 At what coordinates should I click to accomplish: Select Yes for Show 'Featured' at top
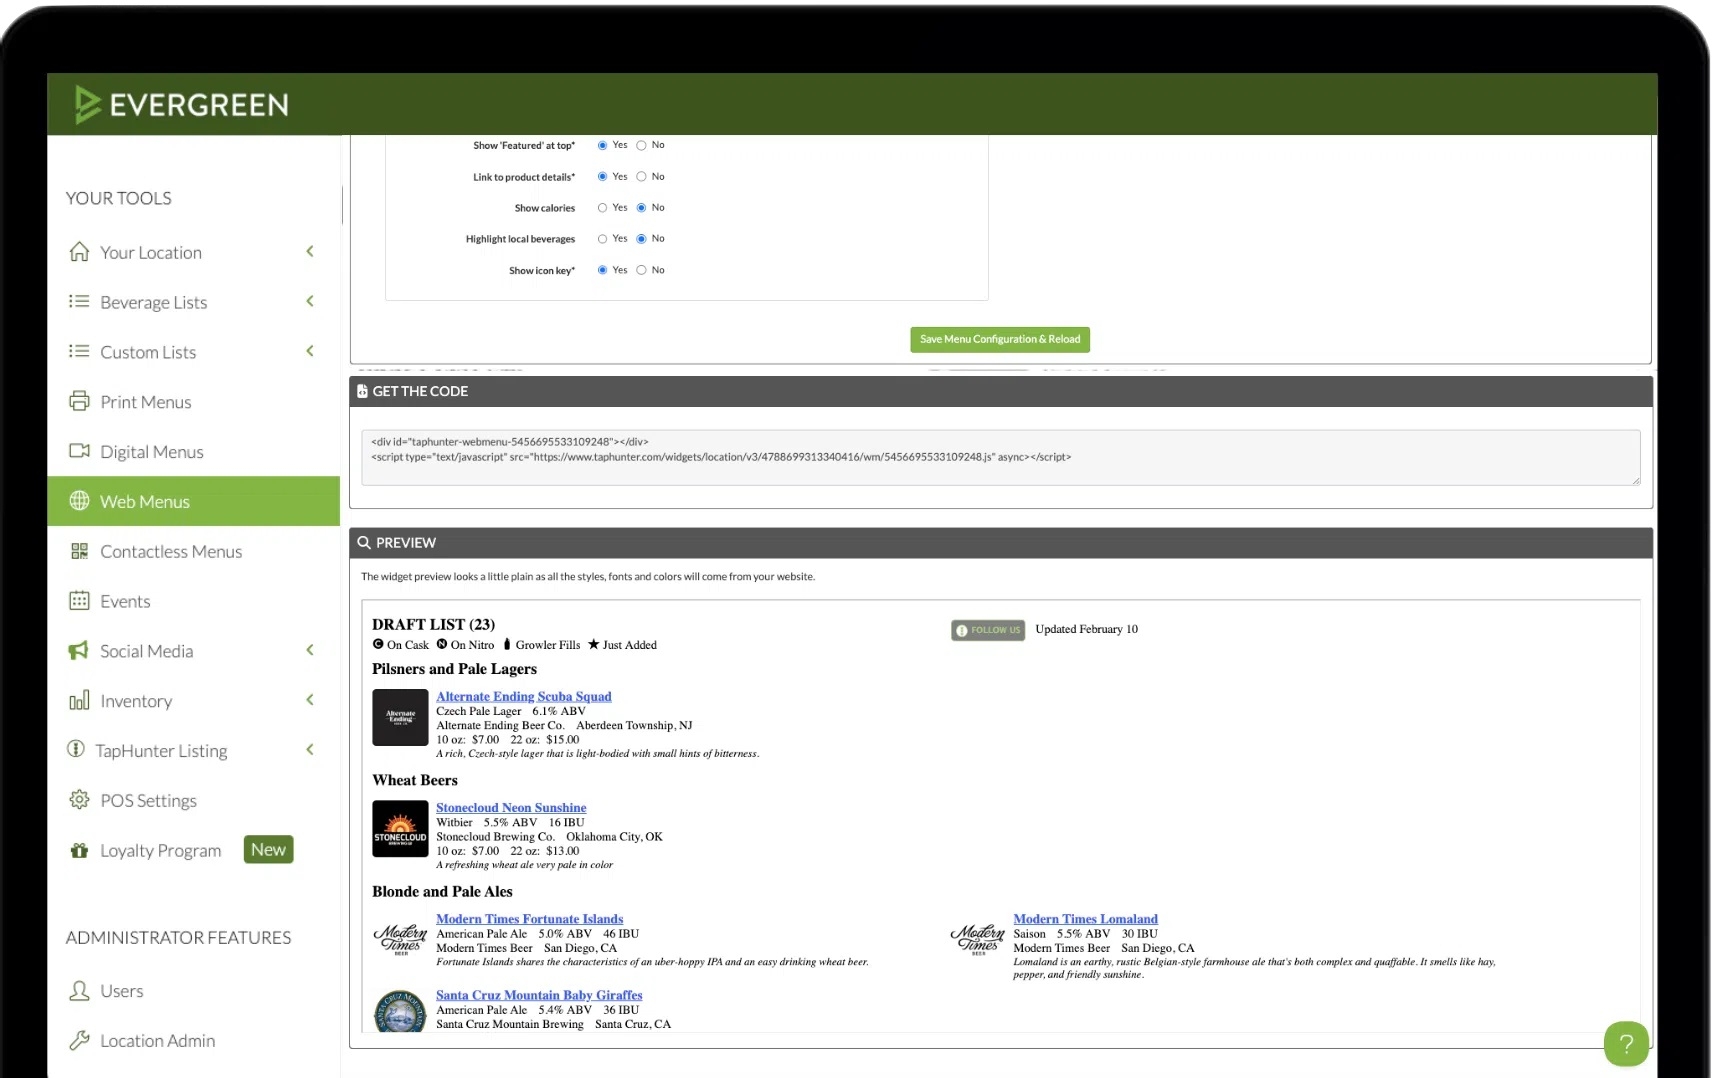coord(602,146)
